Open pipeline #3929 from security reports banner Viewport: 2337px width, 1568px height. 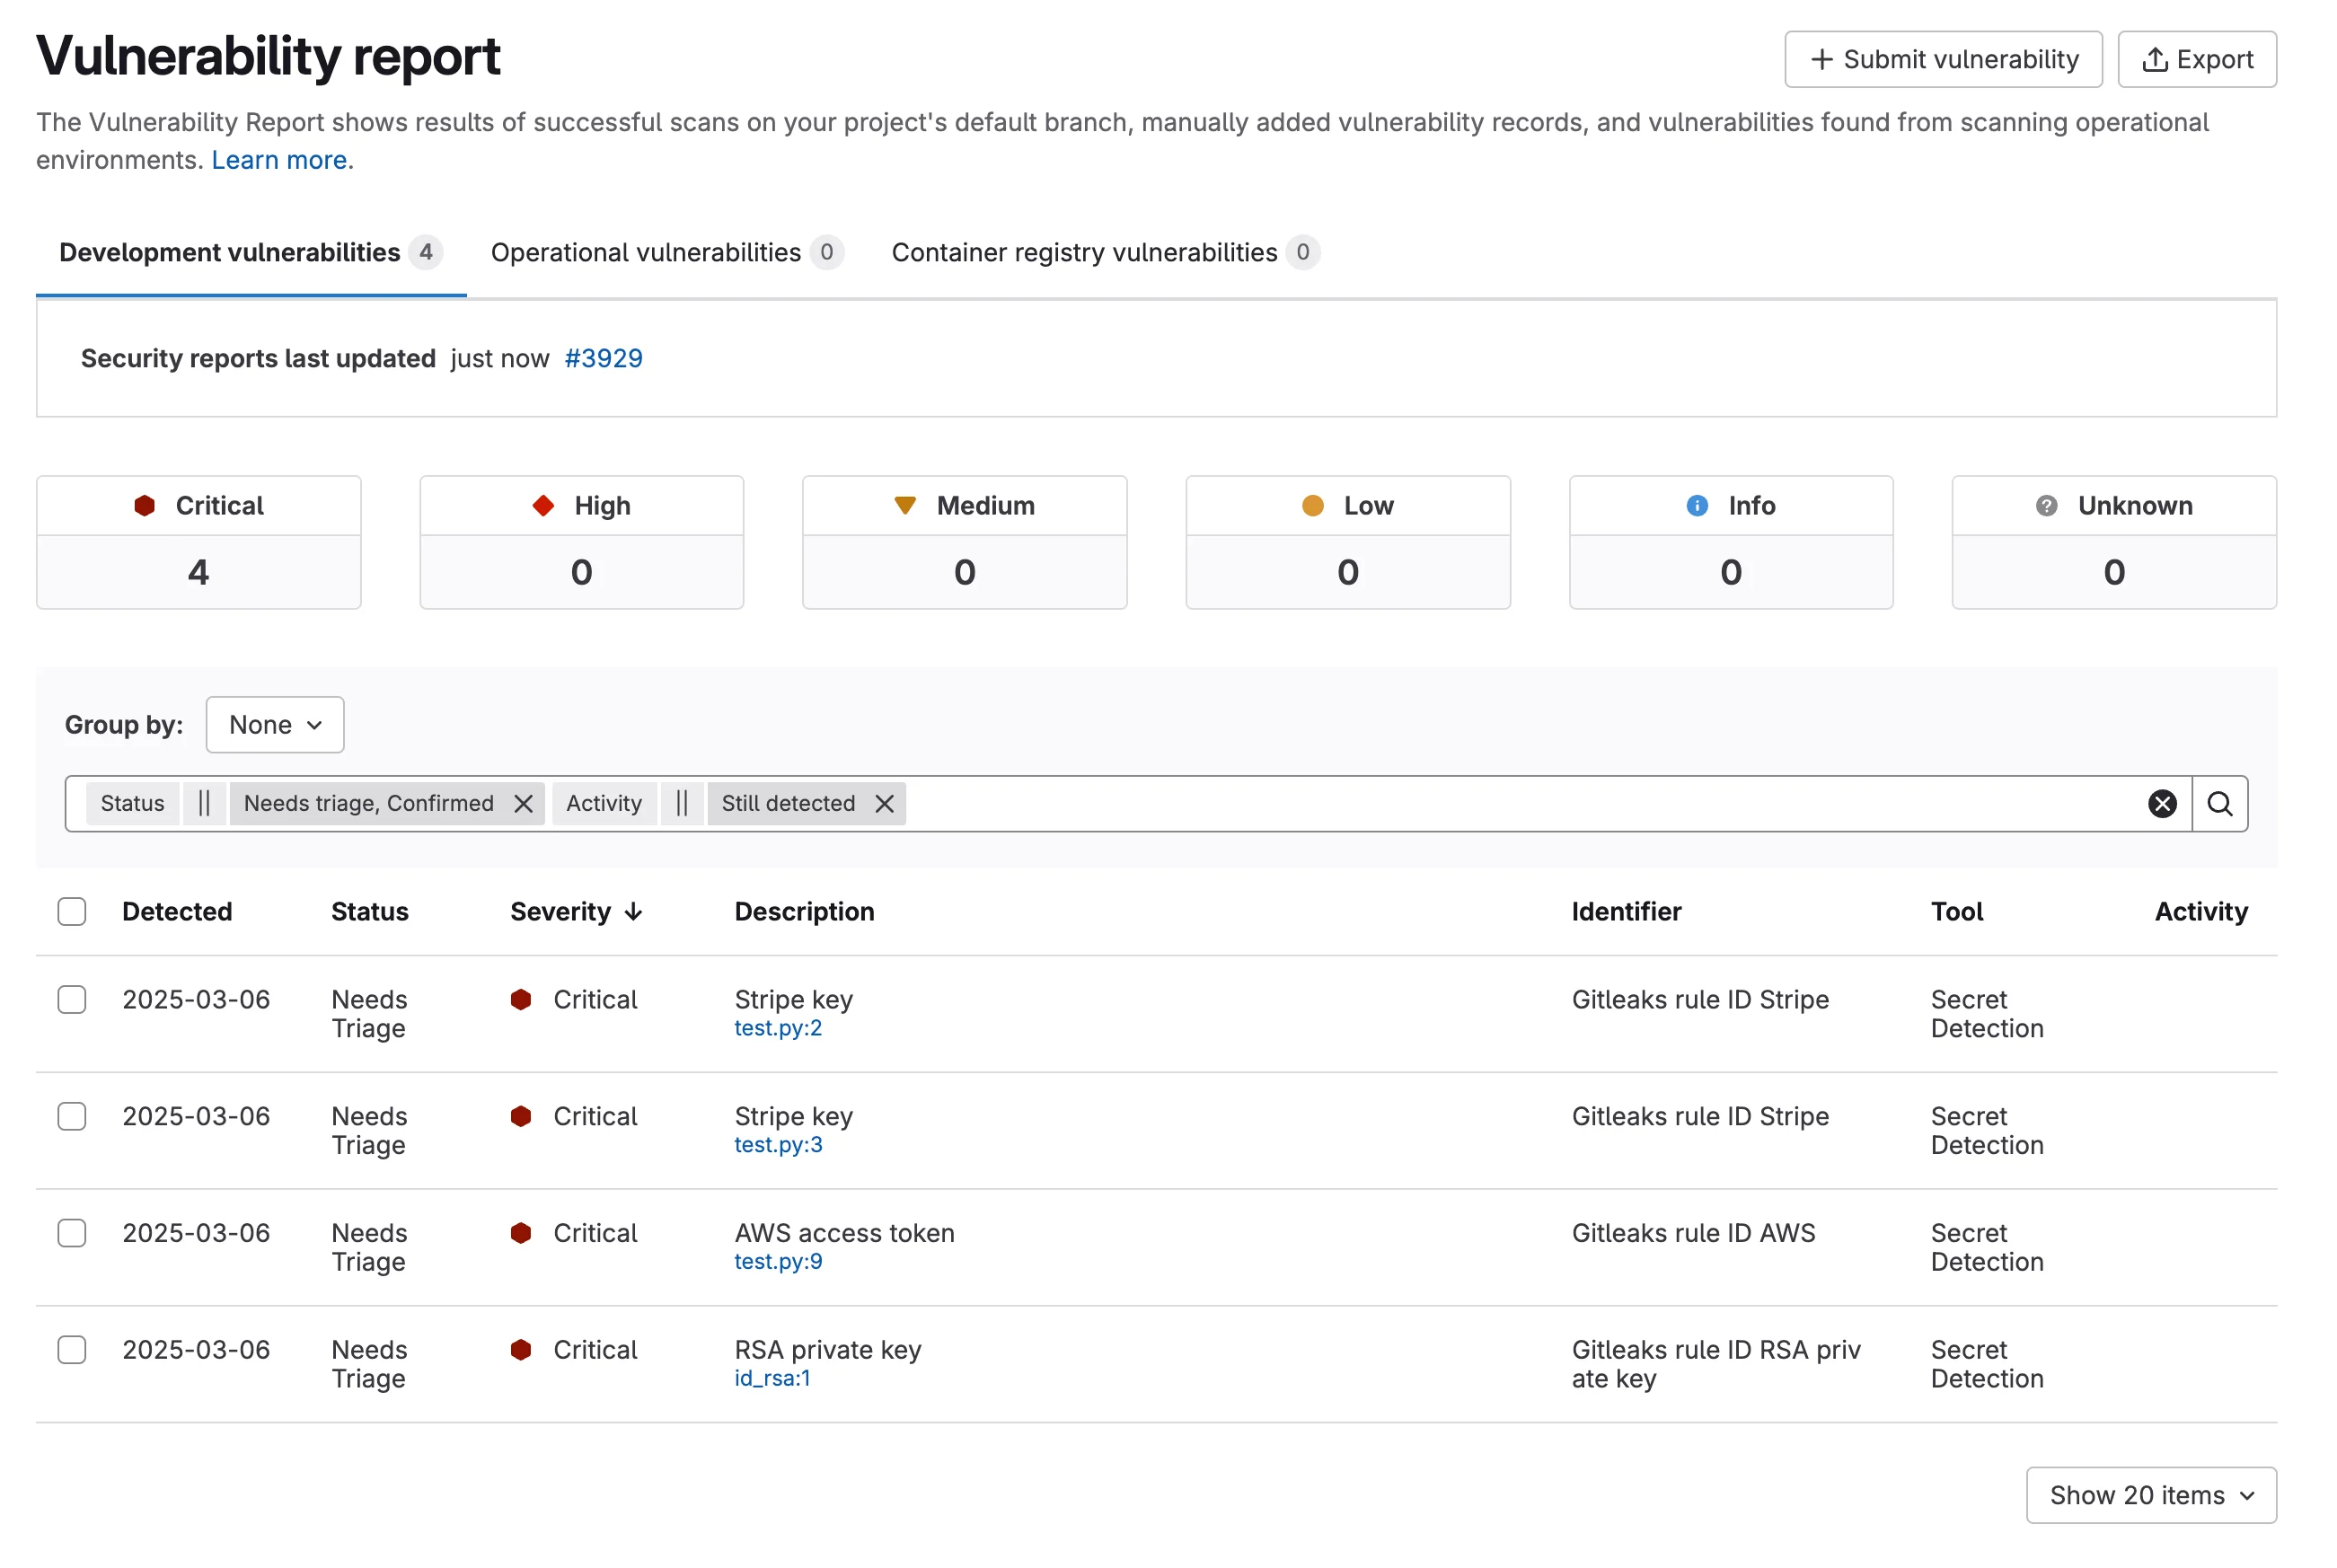click(603, 358)
